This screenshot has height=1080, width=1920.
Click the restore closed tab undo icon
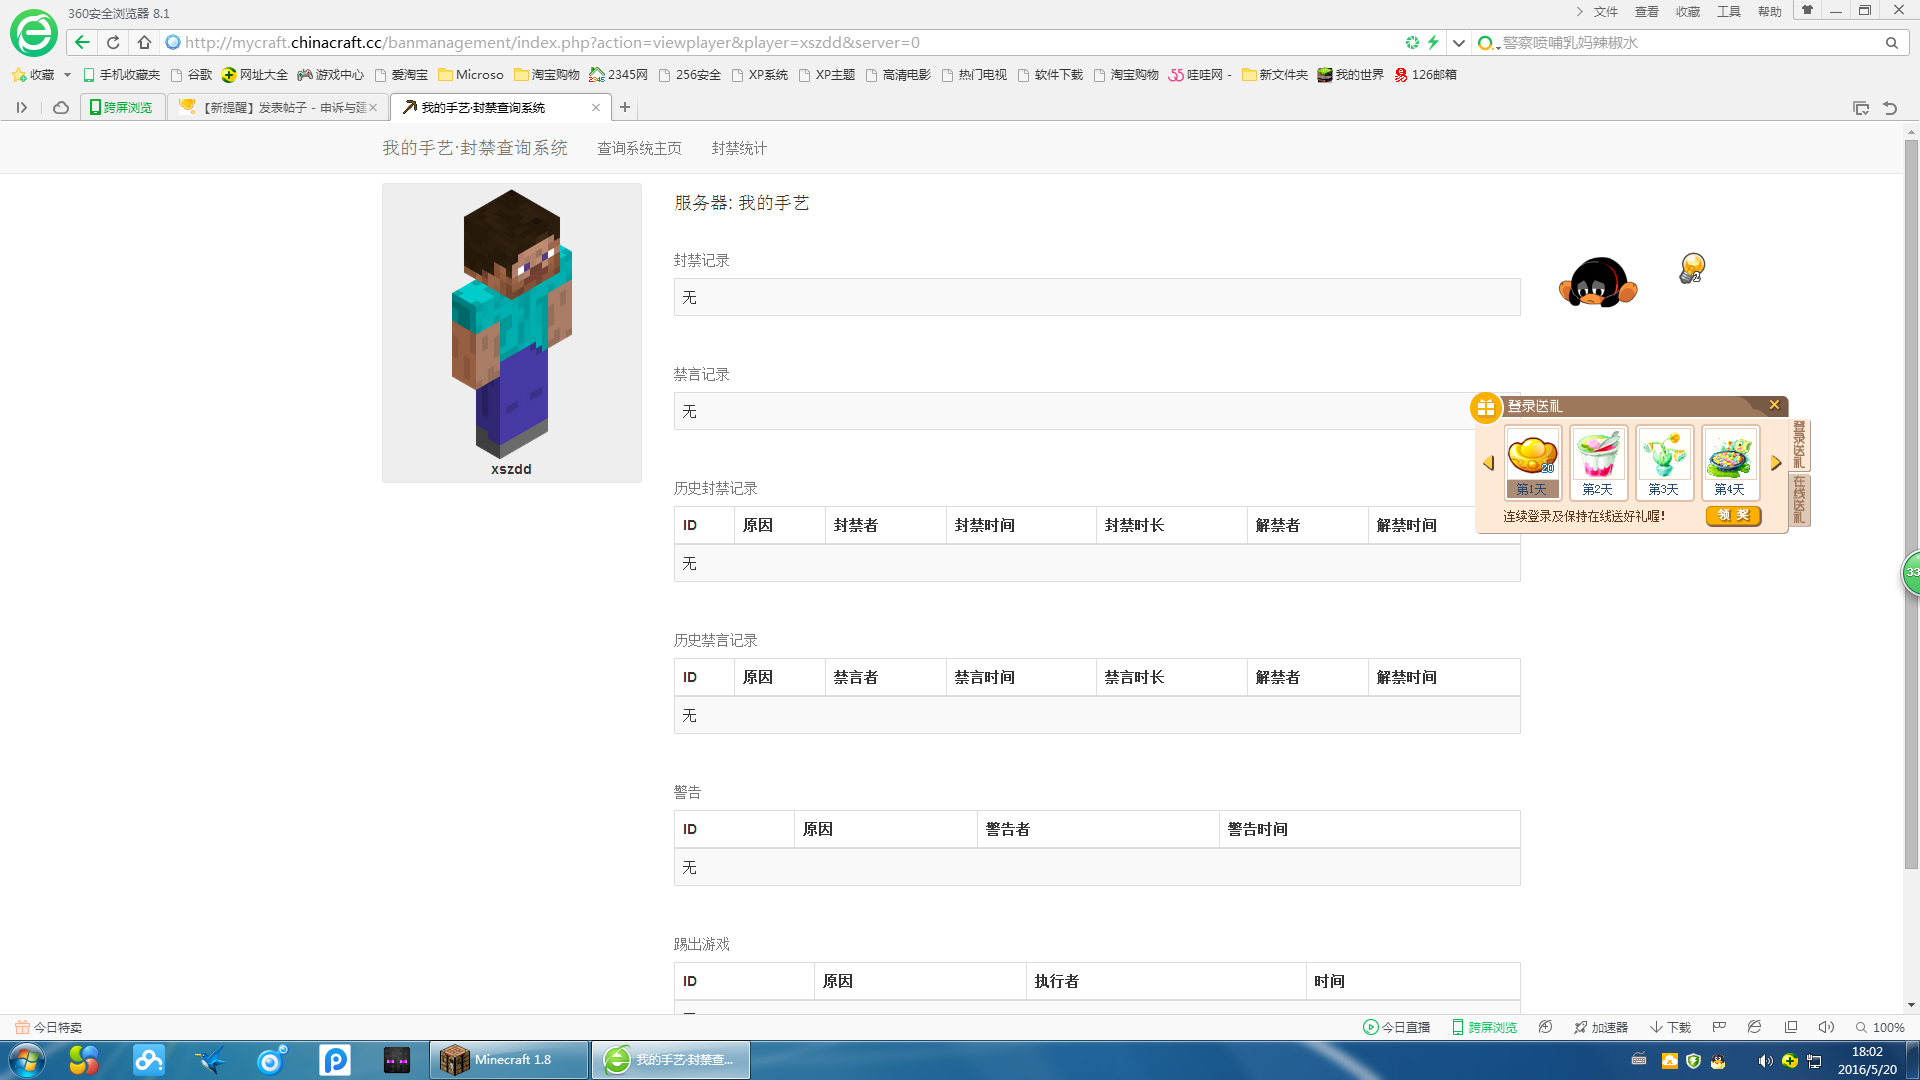pos(1890,108)
